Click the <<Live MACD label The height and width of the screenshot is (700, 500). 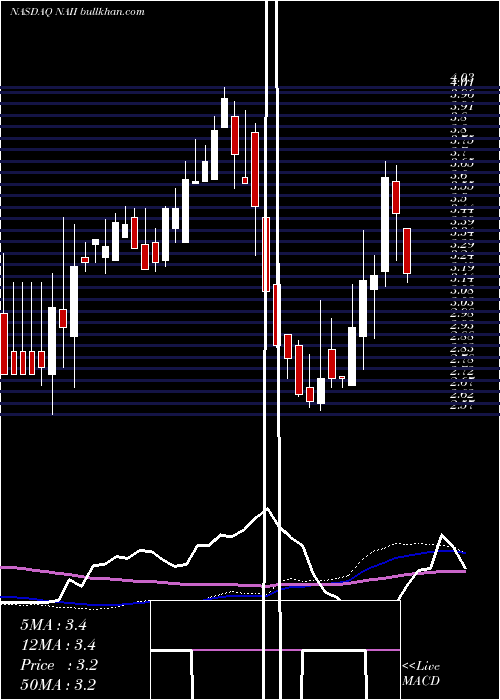tap(421, 673)
